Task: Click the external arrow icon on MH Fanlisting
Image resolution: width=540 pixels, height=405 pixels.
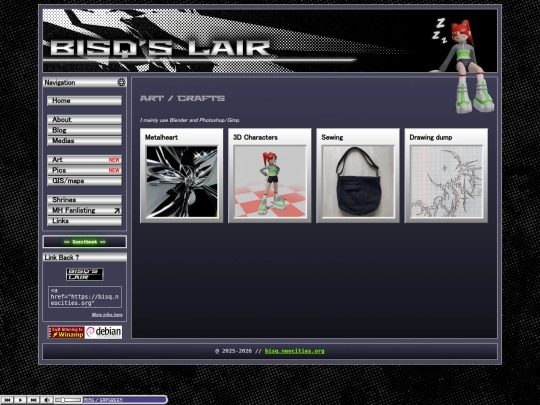Action: pyautogui.click(x=117, y=210)
